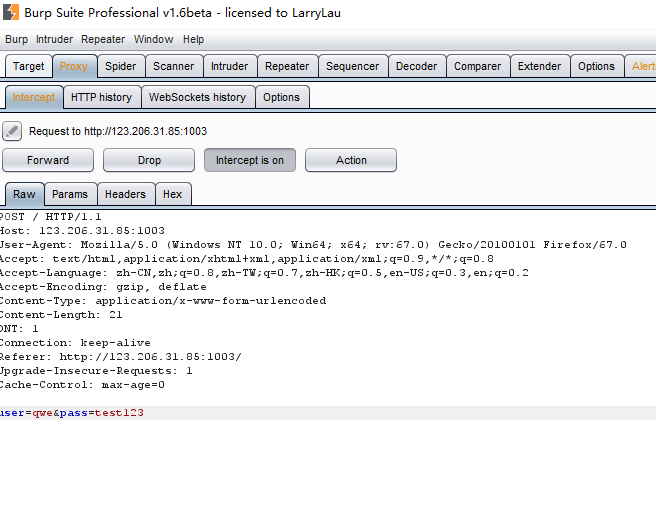Switch to the Spider tab

120,66
